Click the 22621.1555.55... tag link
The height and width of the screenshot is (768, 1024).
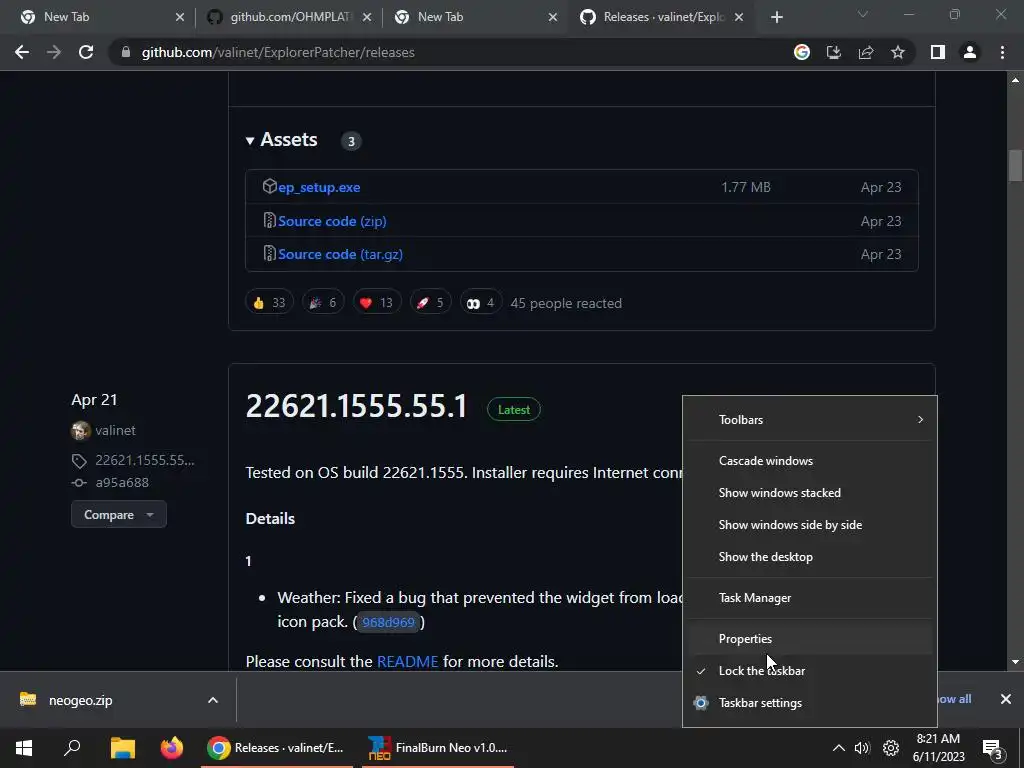point(144,460)
